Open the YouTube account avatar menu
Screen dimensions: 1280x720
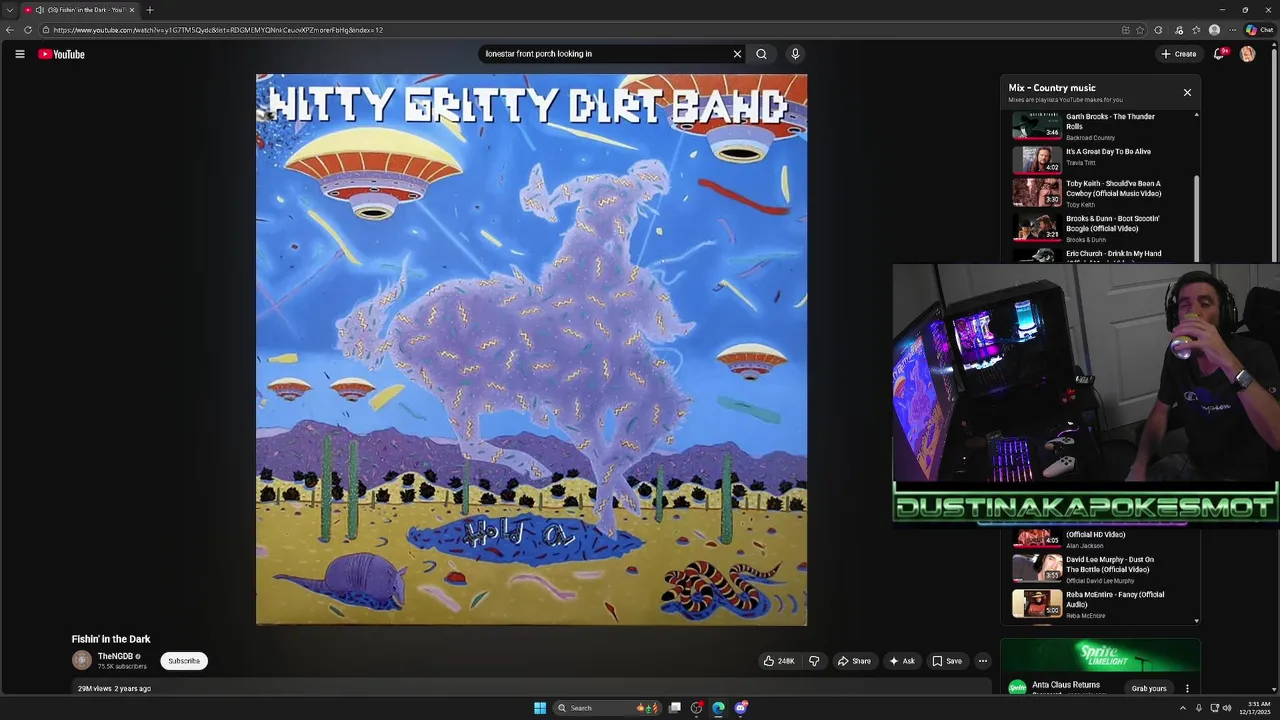tap(1247, 54)
